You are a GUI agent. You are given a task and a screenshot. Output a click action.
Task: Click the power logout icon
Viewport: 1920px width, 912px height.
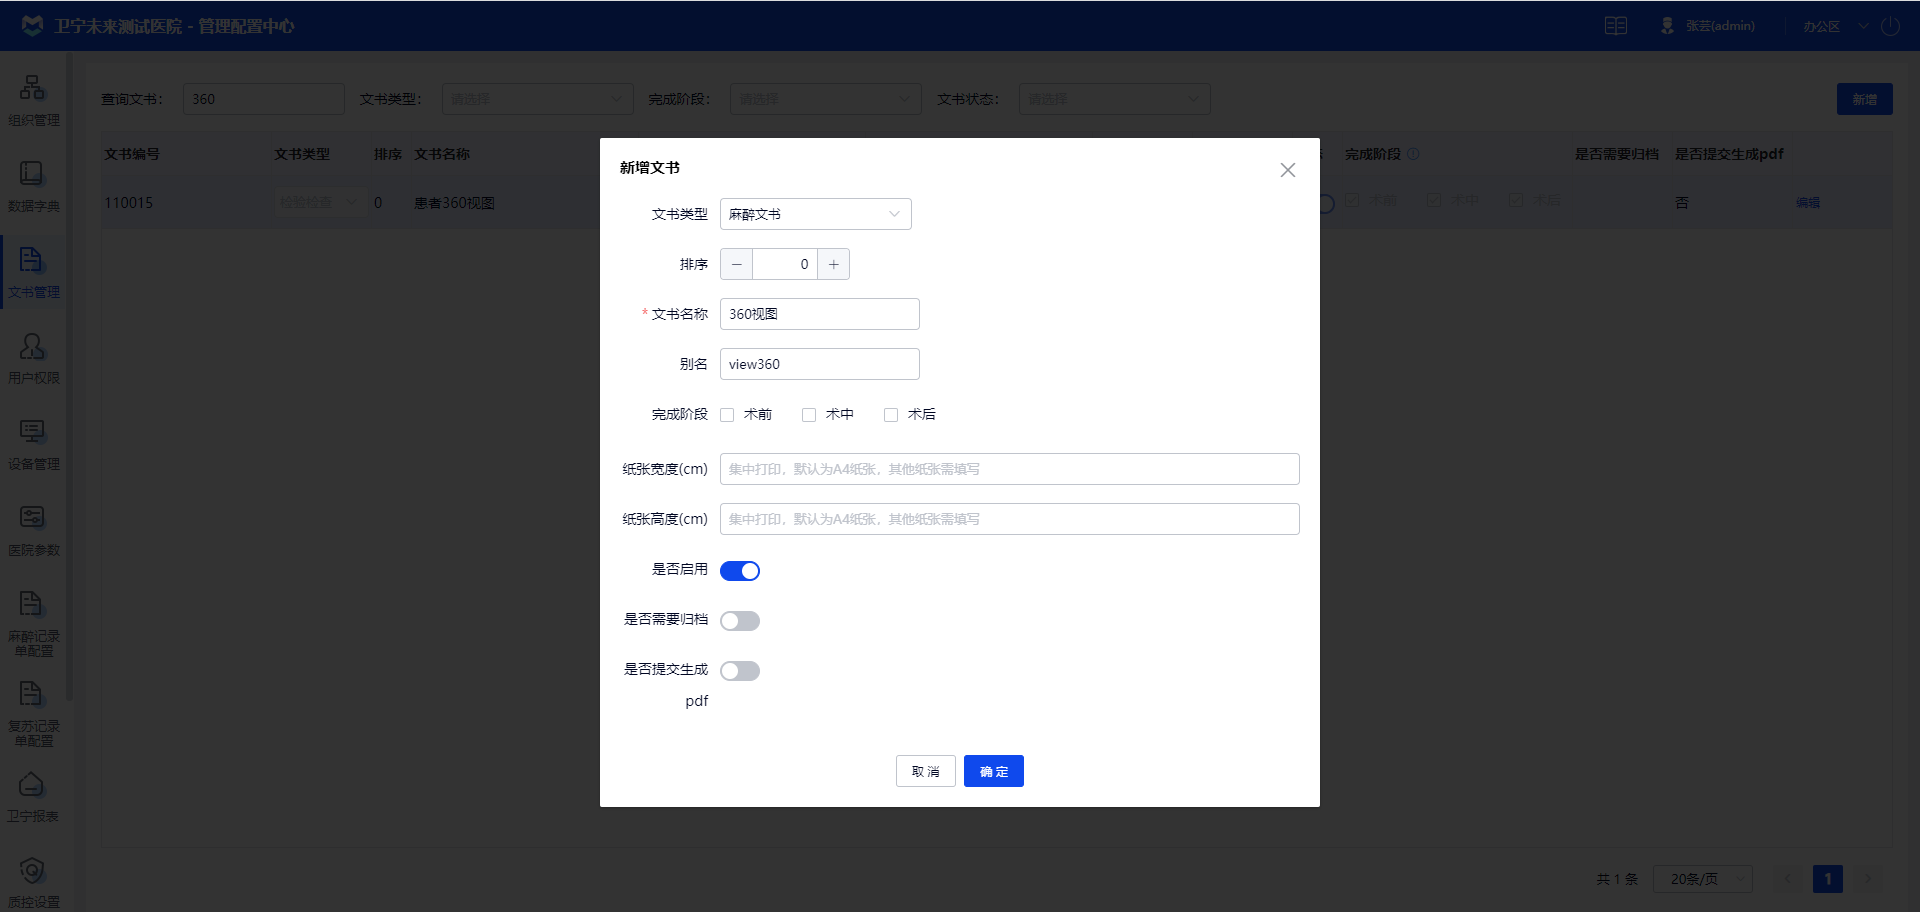click(x=1890, y=26)
